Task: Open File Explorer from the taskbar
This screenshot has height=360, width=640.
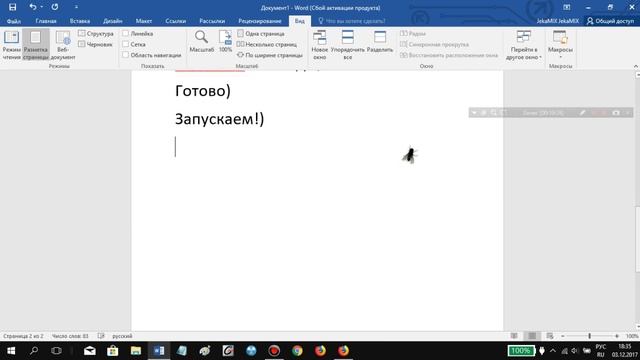Action: point(136,351)
